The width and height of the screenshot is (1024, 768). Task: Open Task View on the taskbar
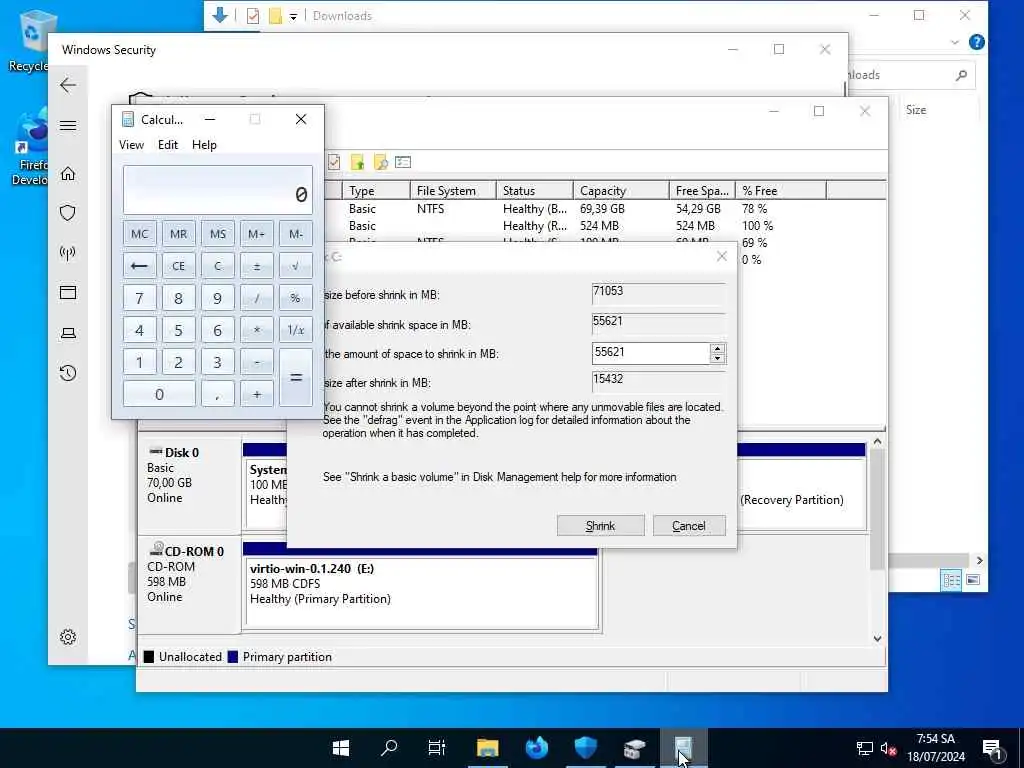(x=437, y=748)
